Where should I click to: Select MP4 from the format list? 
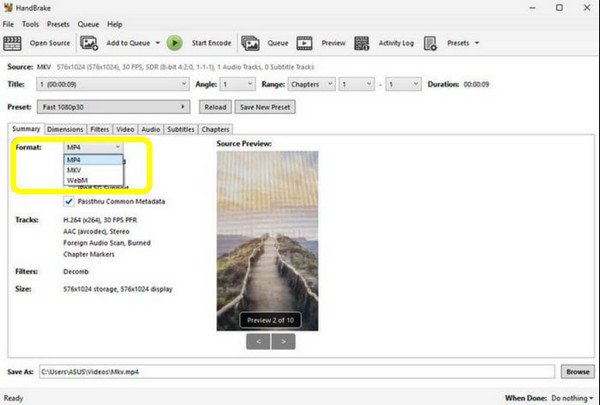[x=93, y=160]
